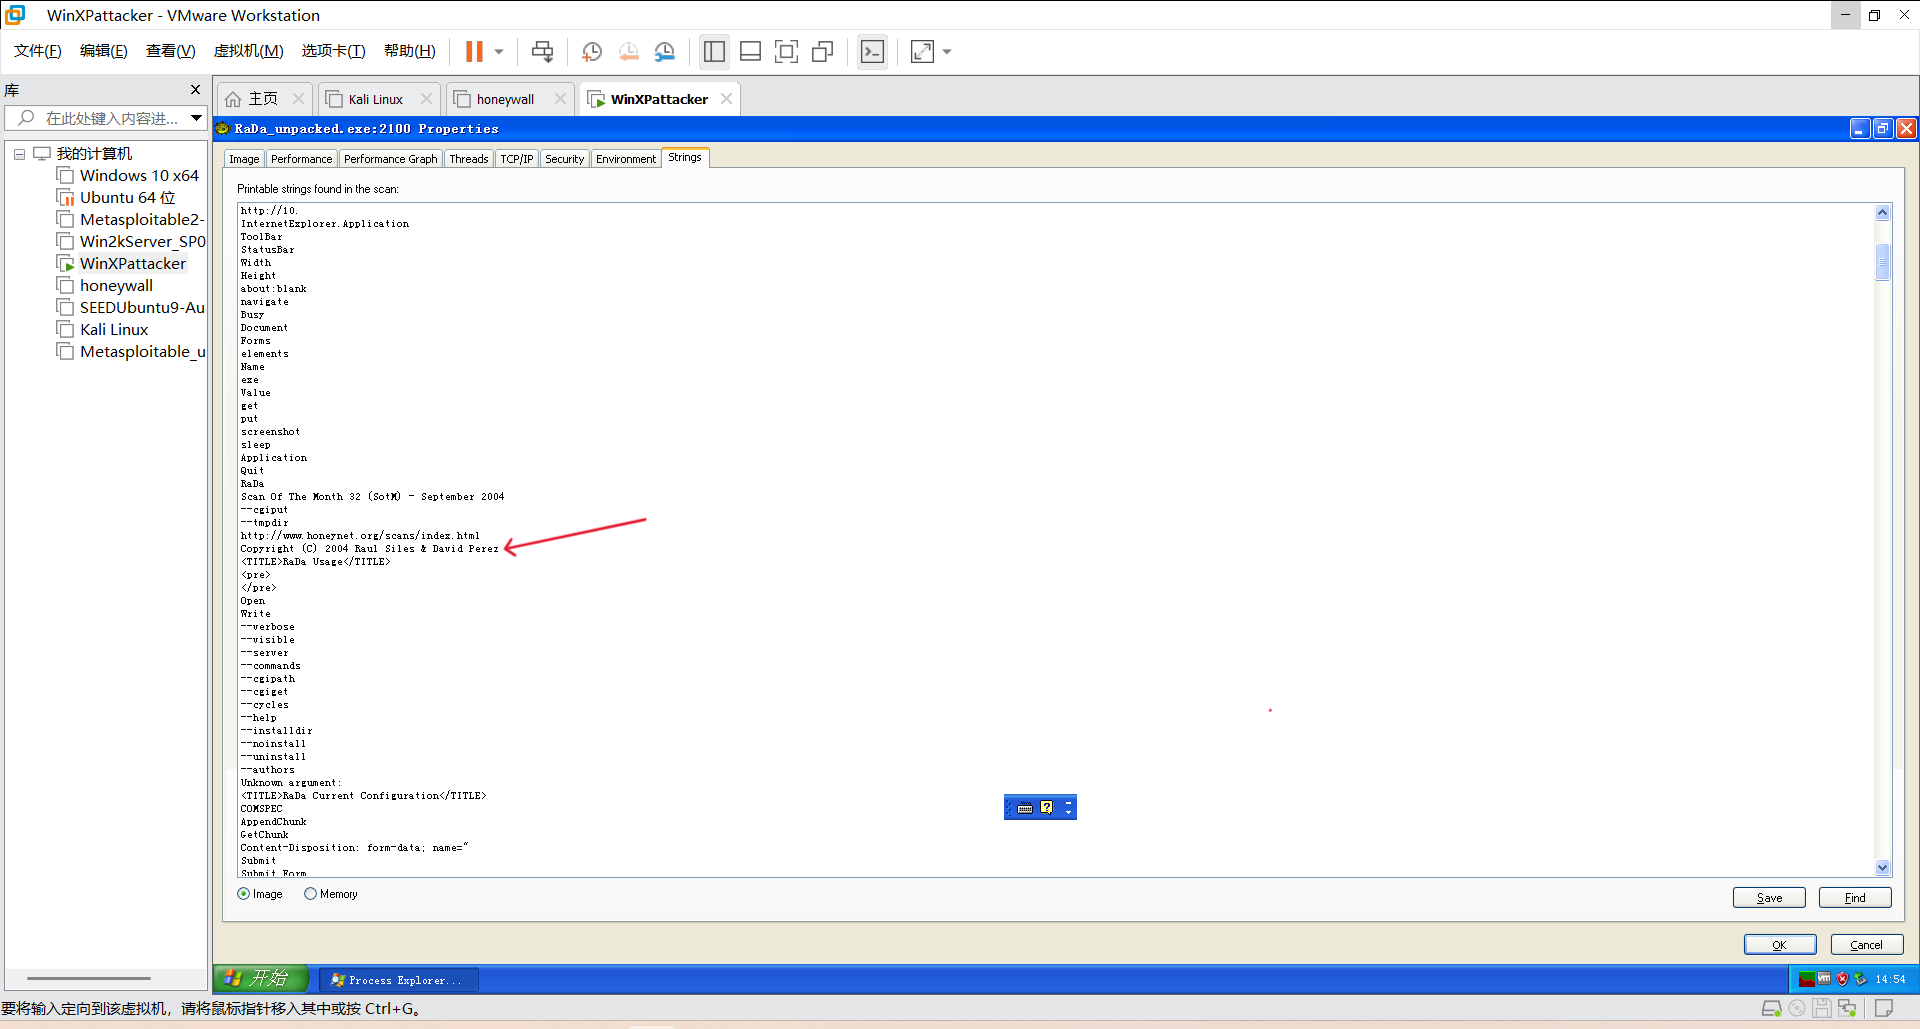The width and height of the screenshot is (1920, 1029).
Task: Take a snapshot of this virtual machine
Action: tap(592, 51)
